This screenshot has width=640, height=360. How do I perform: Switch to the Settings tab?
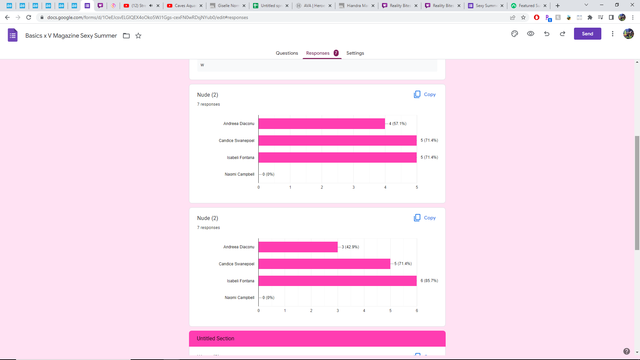[x=355, y=53]
